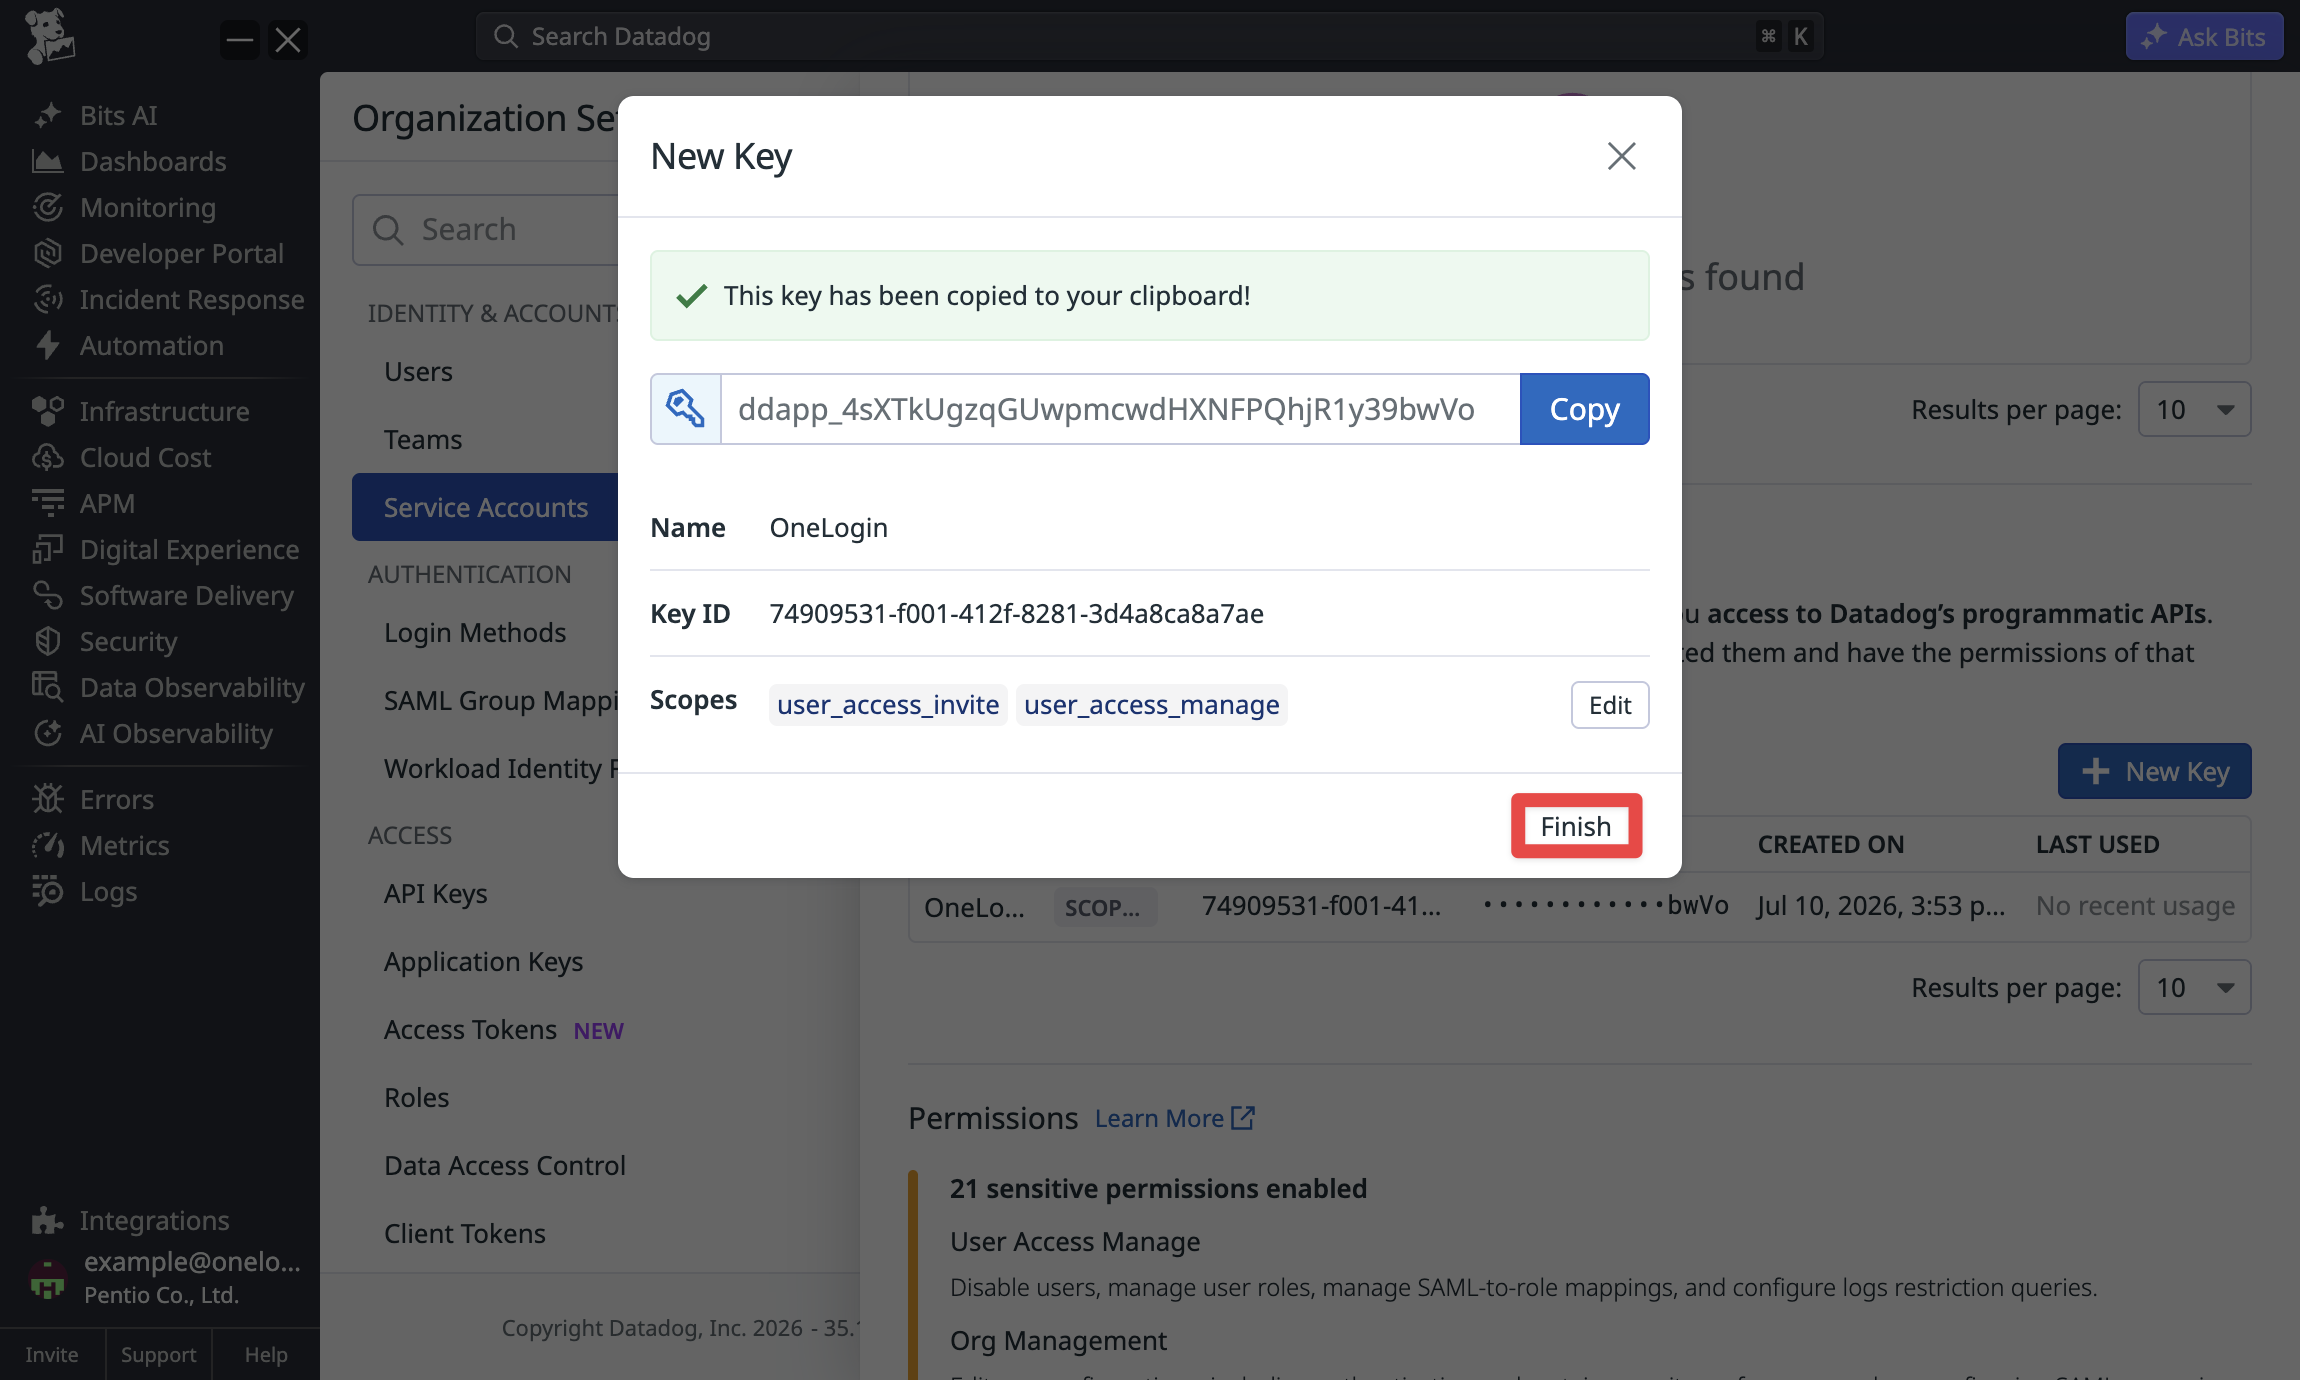Click the user avatar for example@onelo...
Image resolution: width=2300 pixels, height=1380 pixels.
point(48,1278)
